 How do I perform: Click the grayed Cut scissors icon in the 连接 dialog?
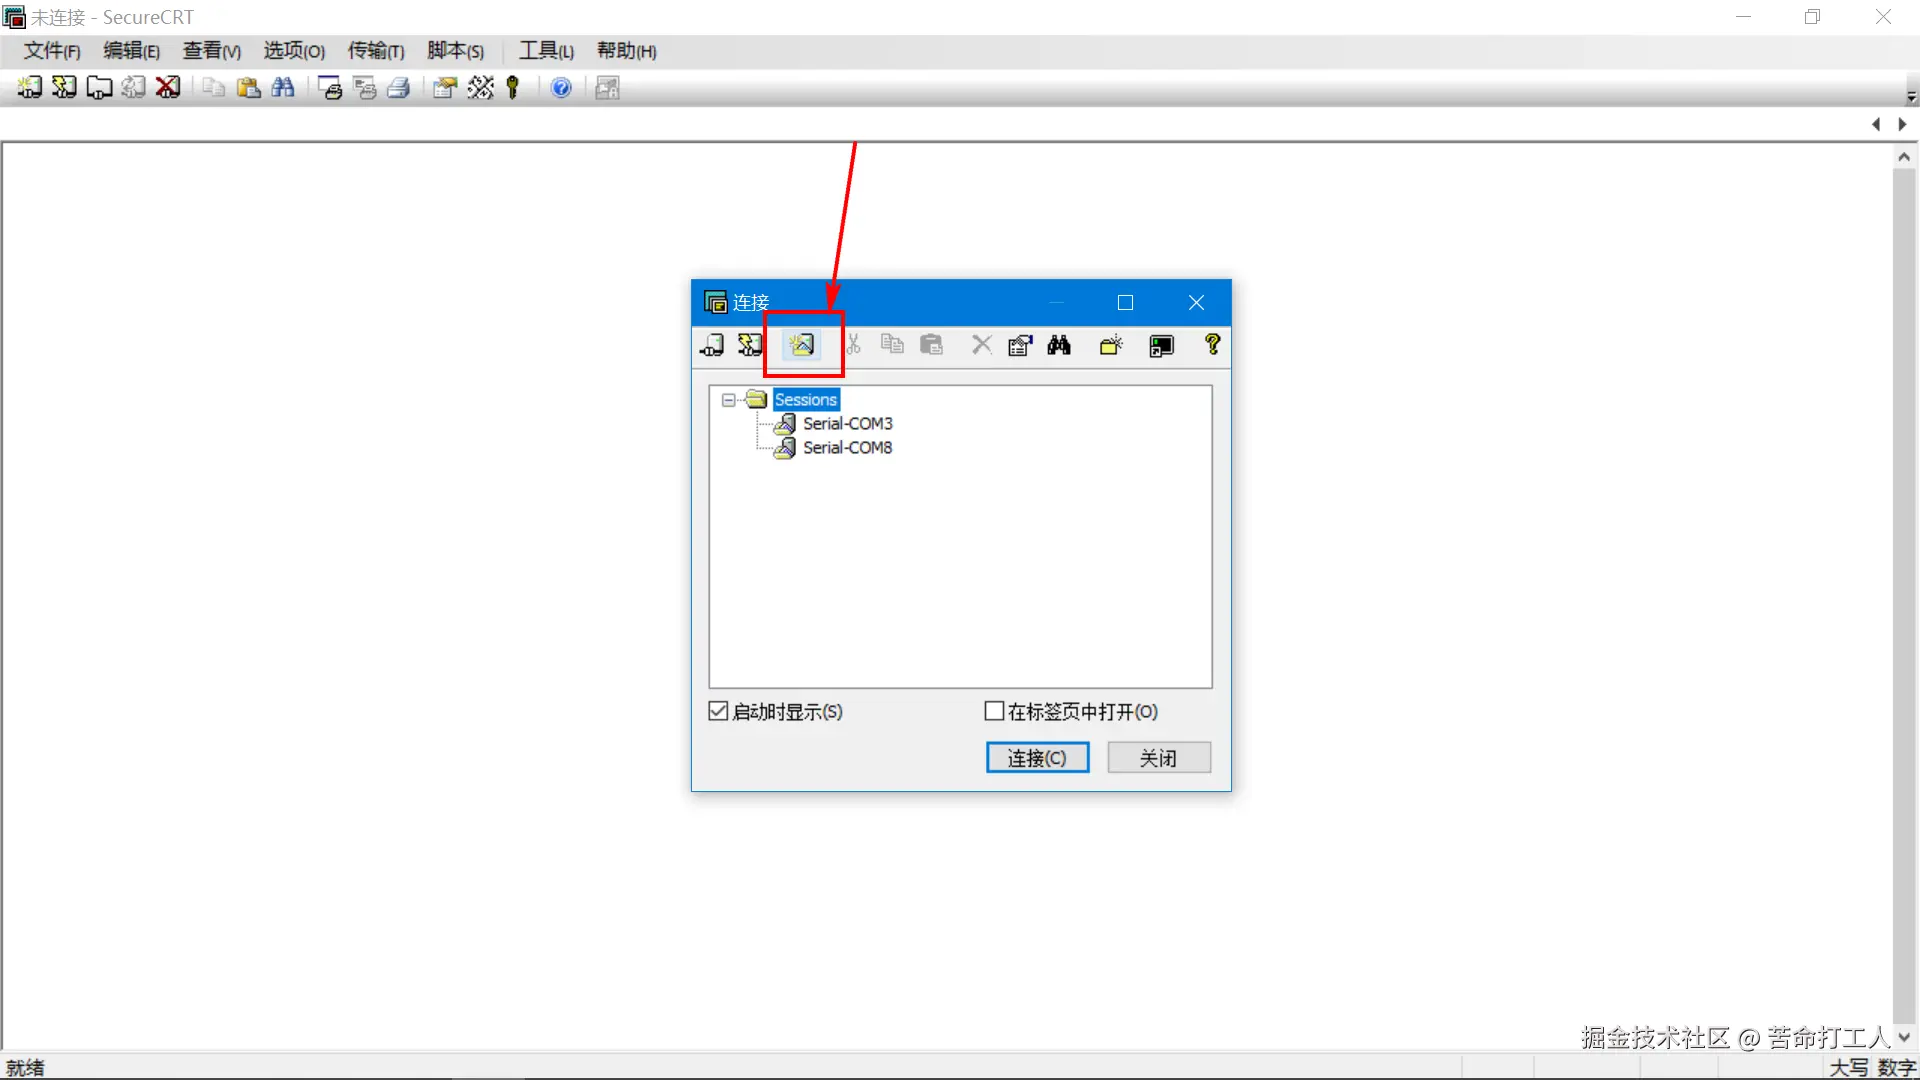pos(853,345)
